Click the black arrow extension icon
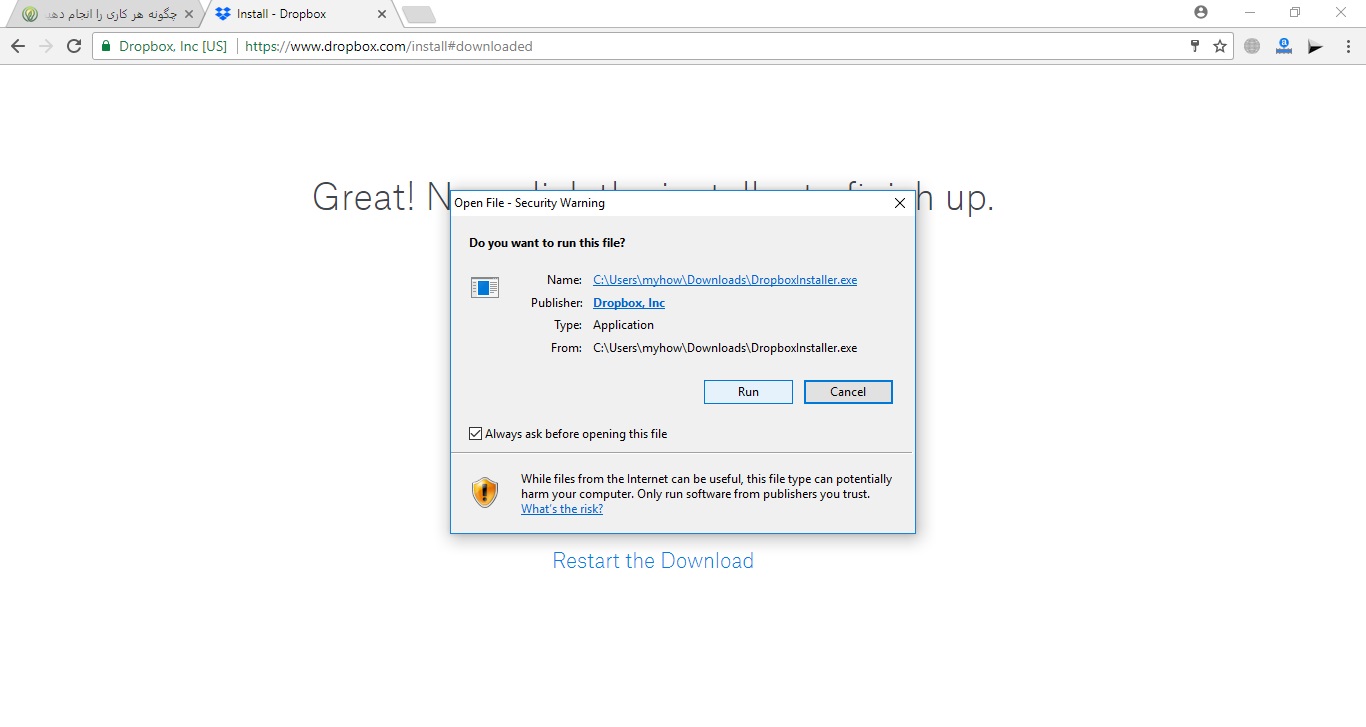This screenshot has height=727, width=1366. coord(1316,46)
